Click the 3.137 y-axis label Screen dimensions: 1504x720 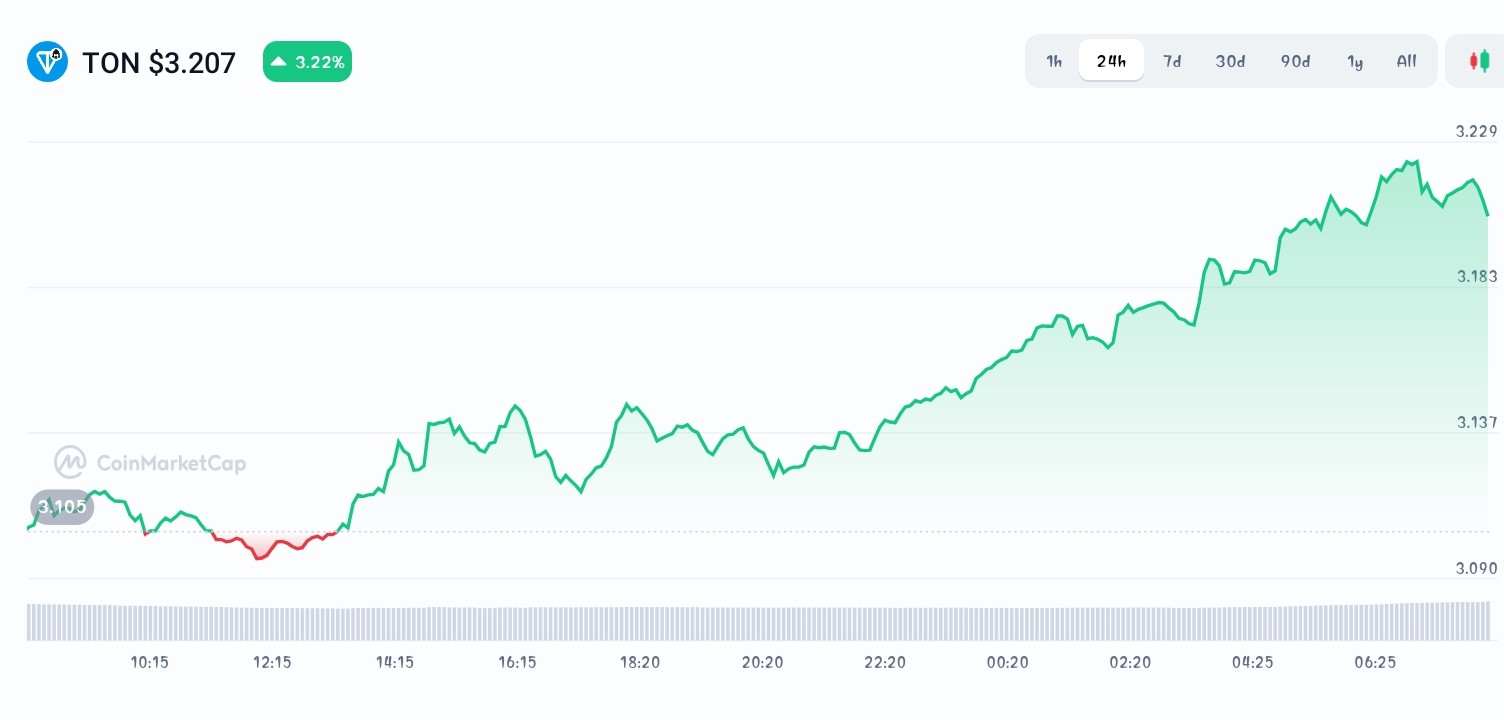coord(1476,422)
